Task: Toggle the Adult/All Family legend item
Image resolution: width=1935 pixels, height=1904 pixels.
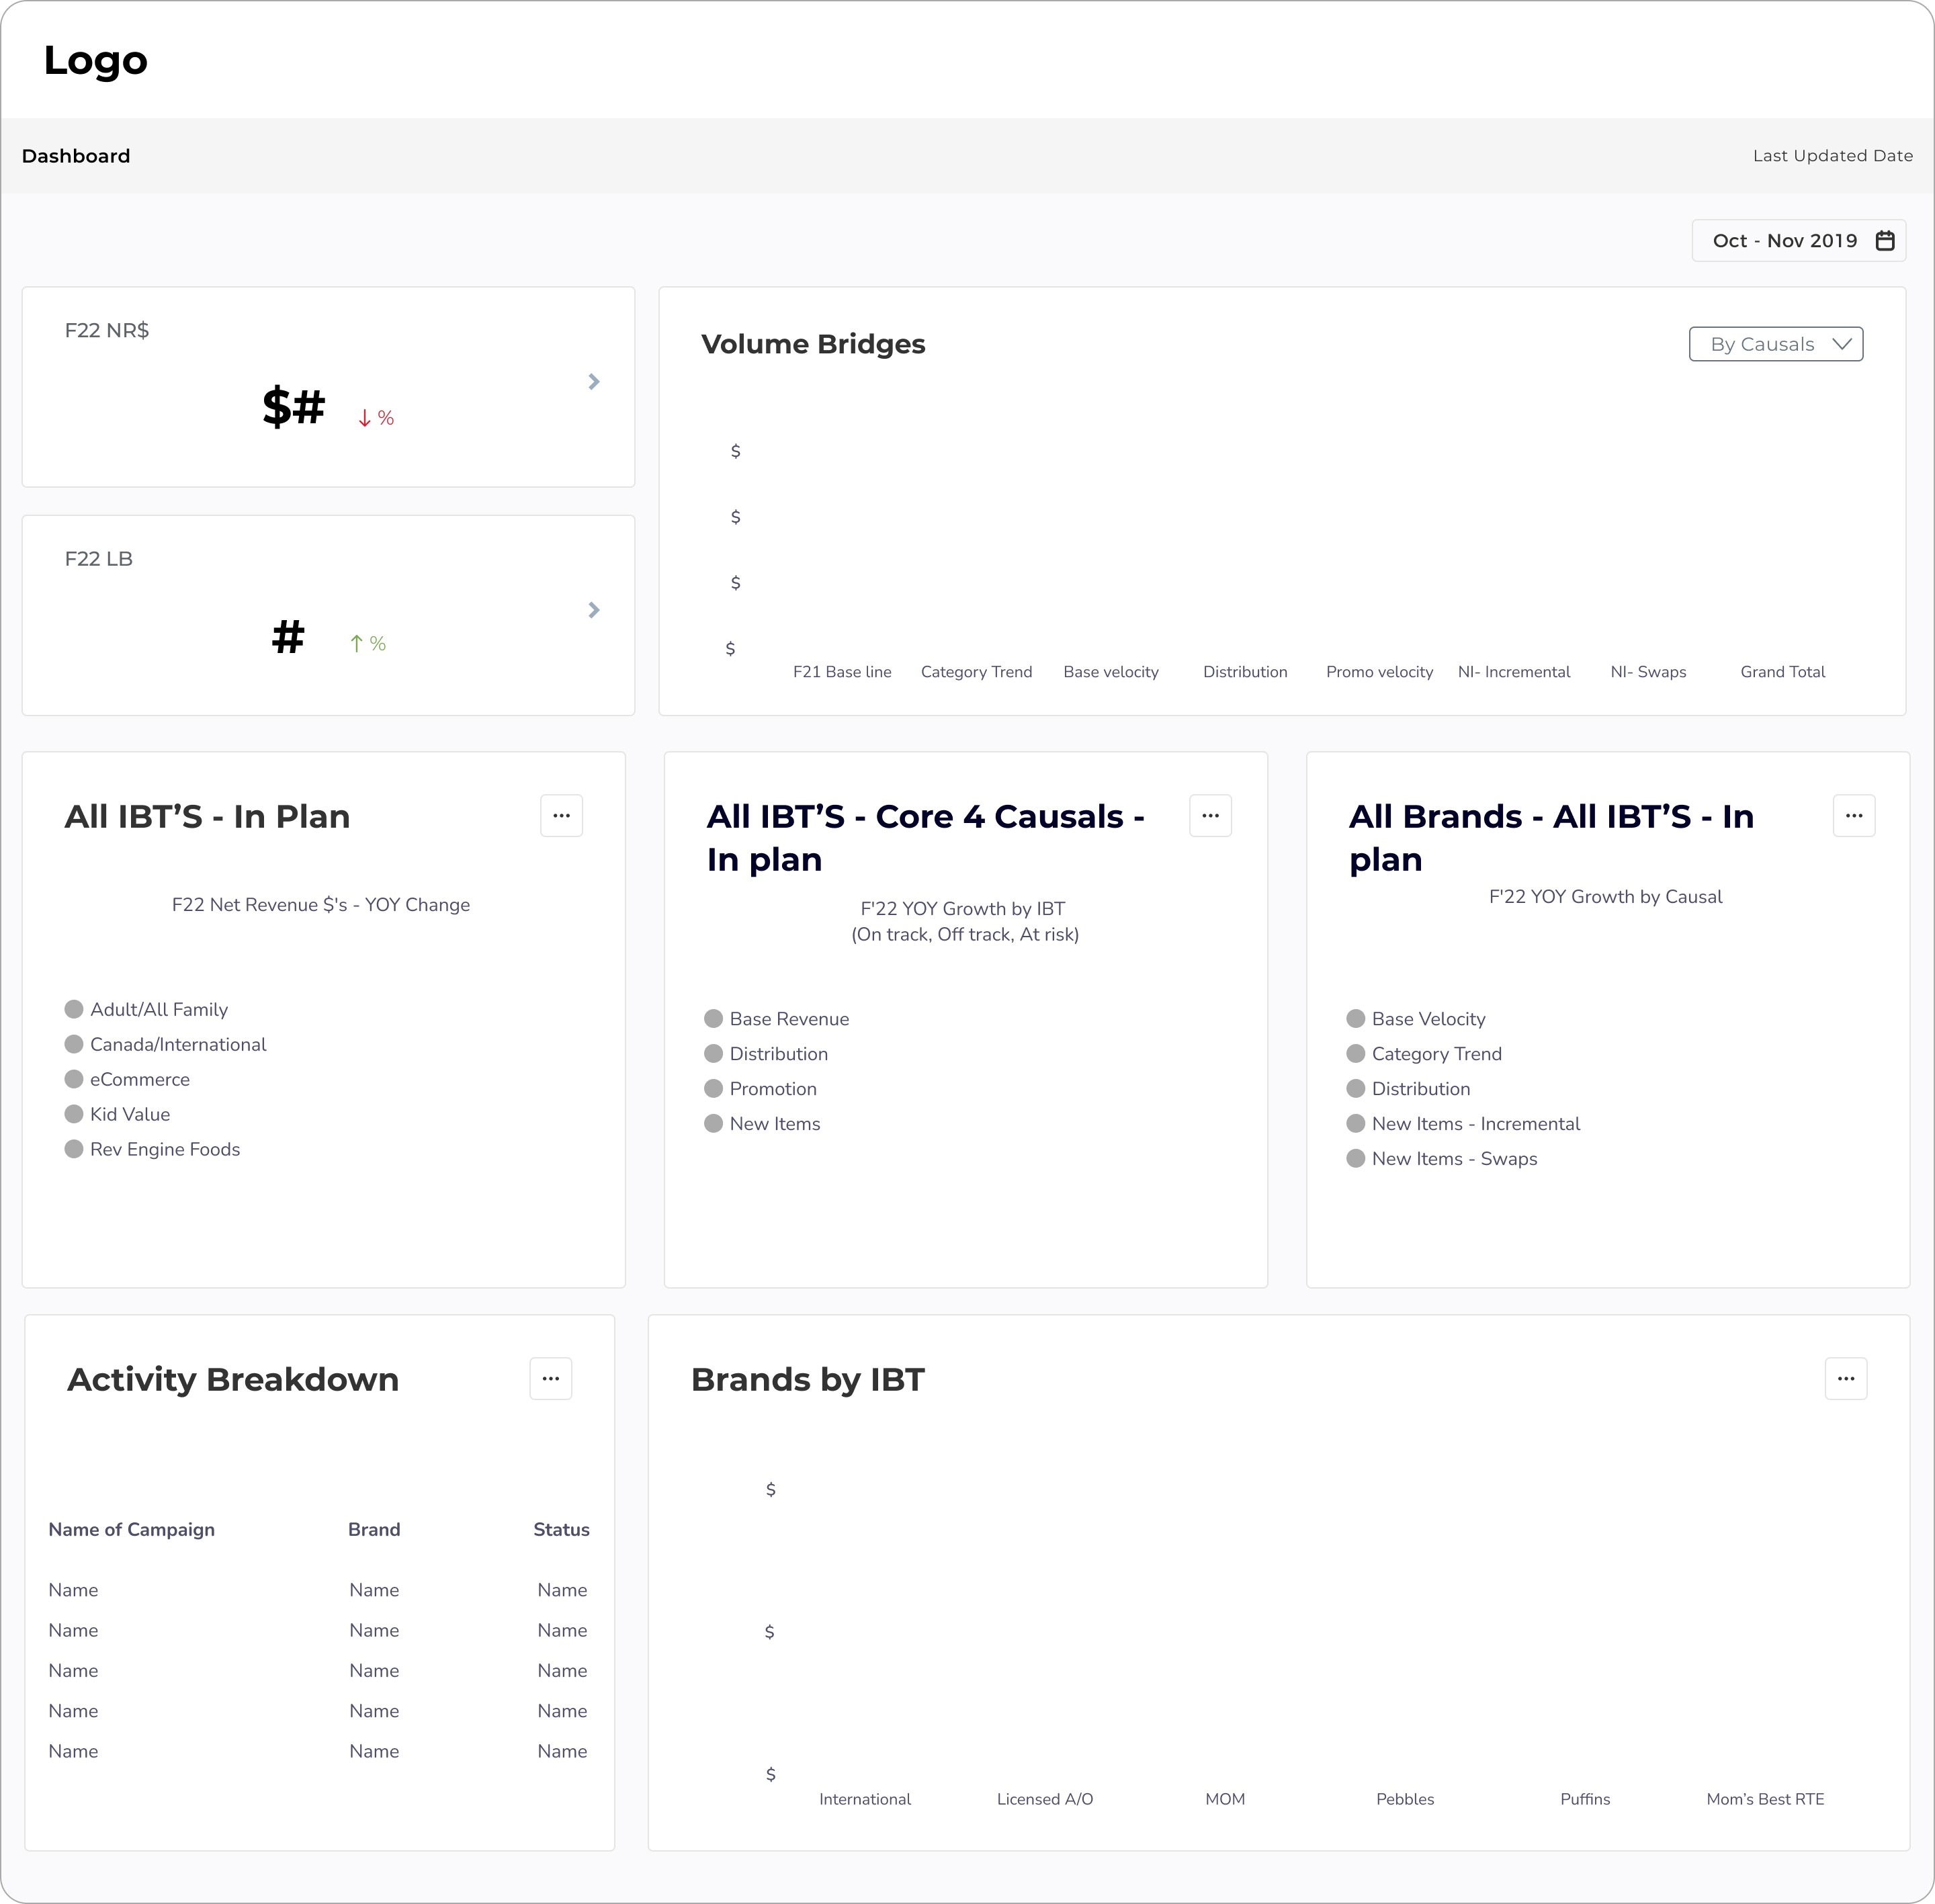Action: (158, 1010)
